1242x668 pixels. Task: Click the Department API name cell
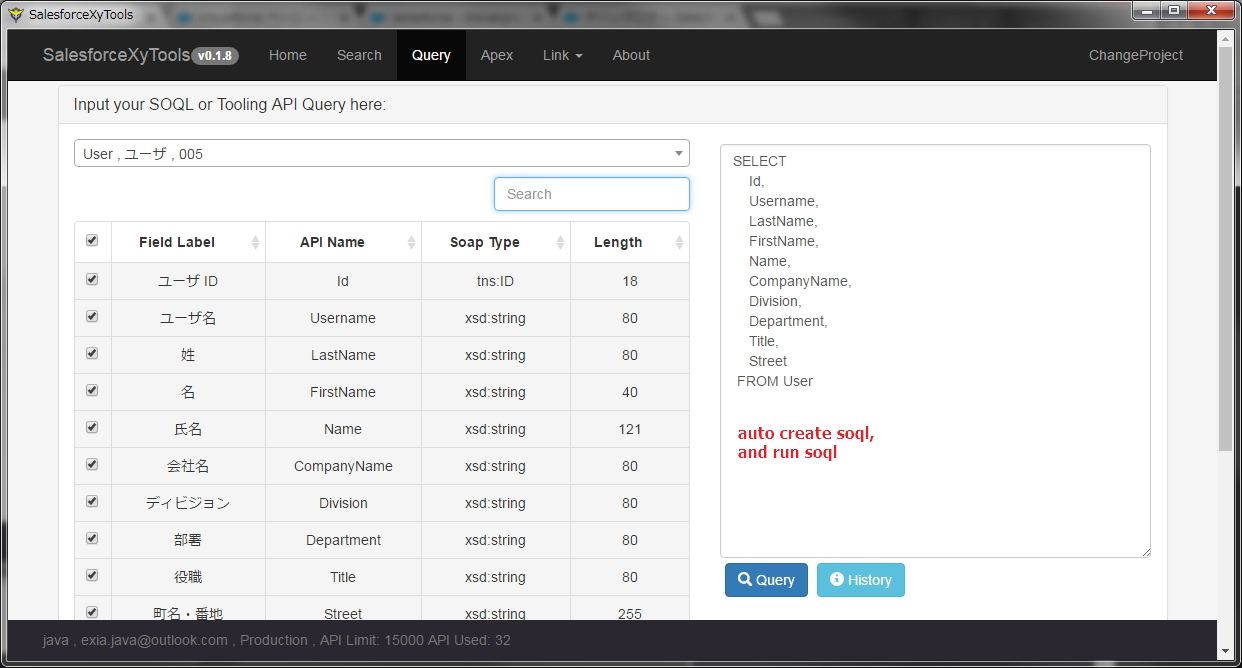click(343, 540)
